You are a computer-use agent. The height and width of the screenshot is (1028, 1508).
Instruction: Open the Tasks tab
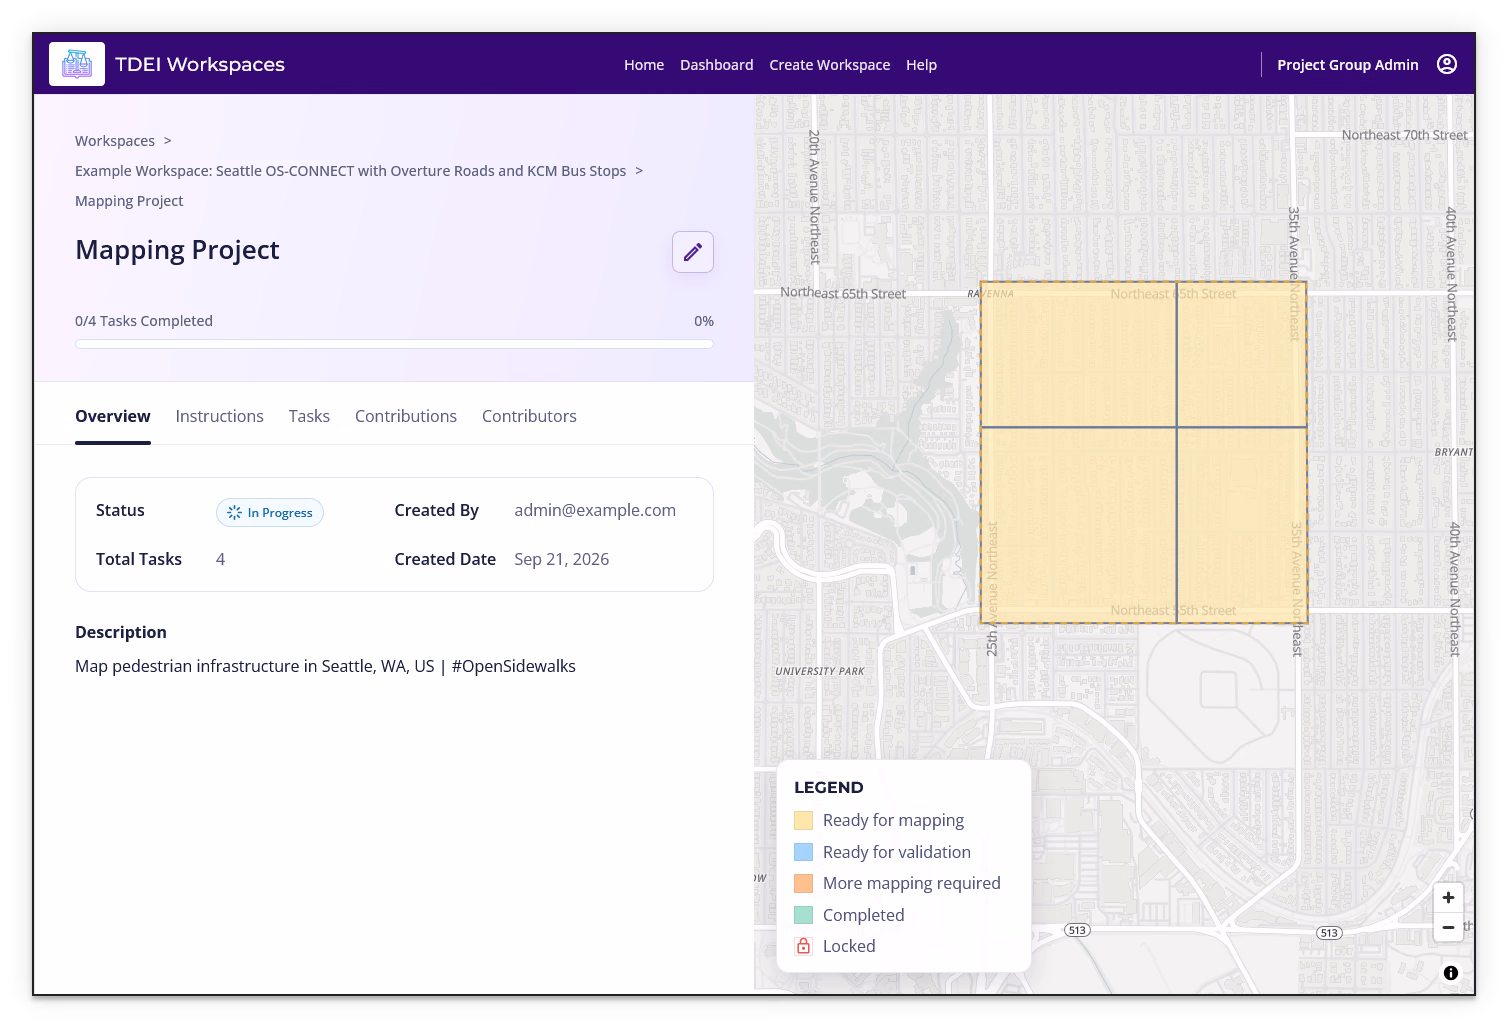point(309,416)
